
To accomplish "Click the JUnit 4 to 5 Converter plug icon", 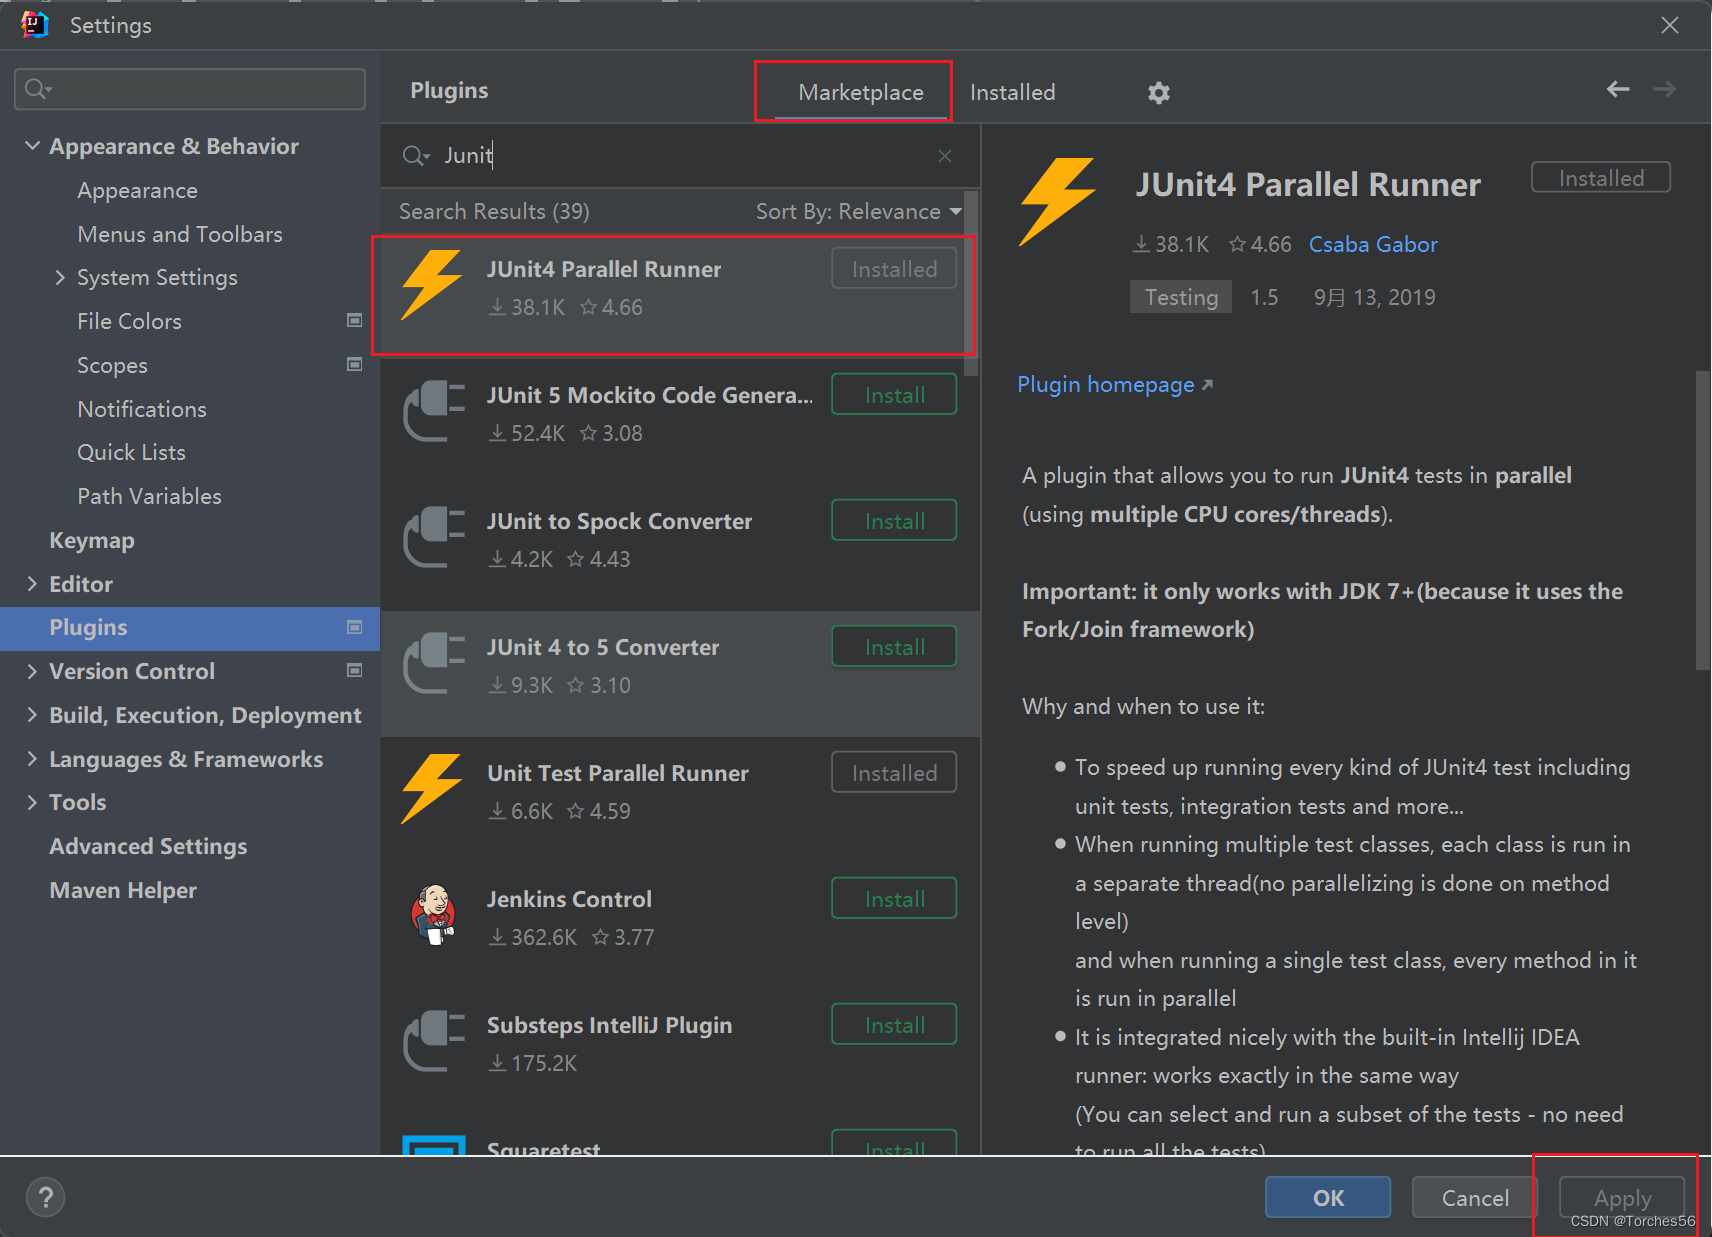I will [434, 663].
